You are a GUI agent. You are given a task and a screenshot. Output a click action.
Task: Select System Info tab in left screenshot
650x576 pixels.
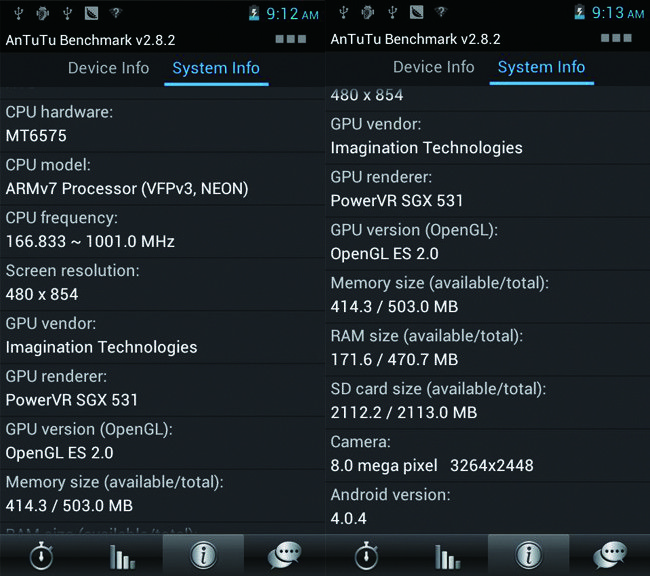(216, 68)
